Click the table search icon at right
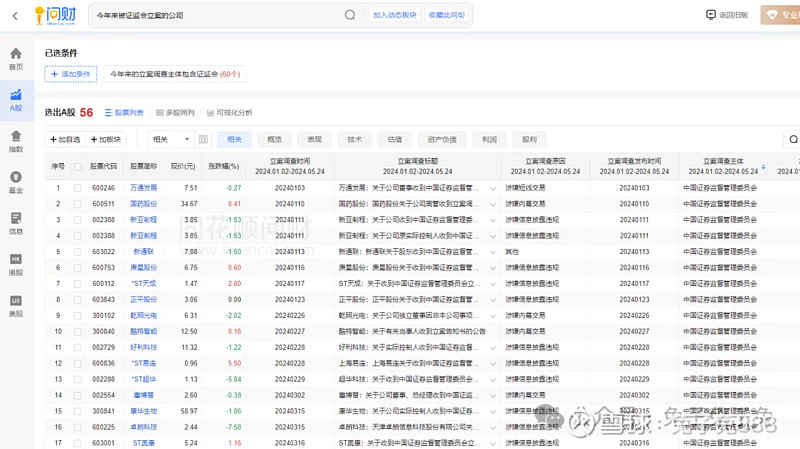800x449 pixels. point(793,139)
